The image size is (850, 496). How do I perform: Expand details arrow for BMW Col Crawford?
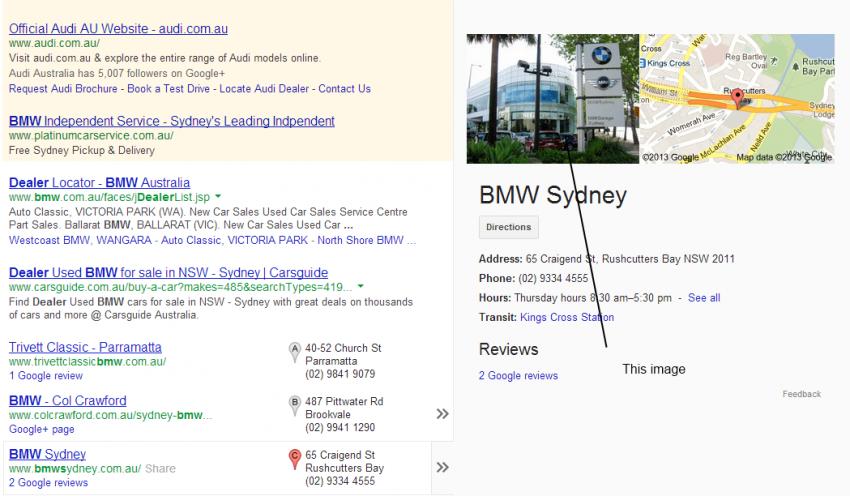point(442,414)
